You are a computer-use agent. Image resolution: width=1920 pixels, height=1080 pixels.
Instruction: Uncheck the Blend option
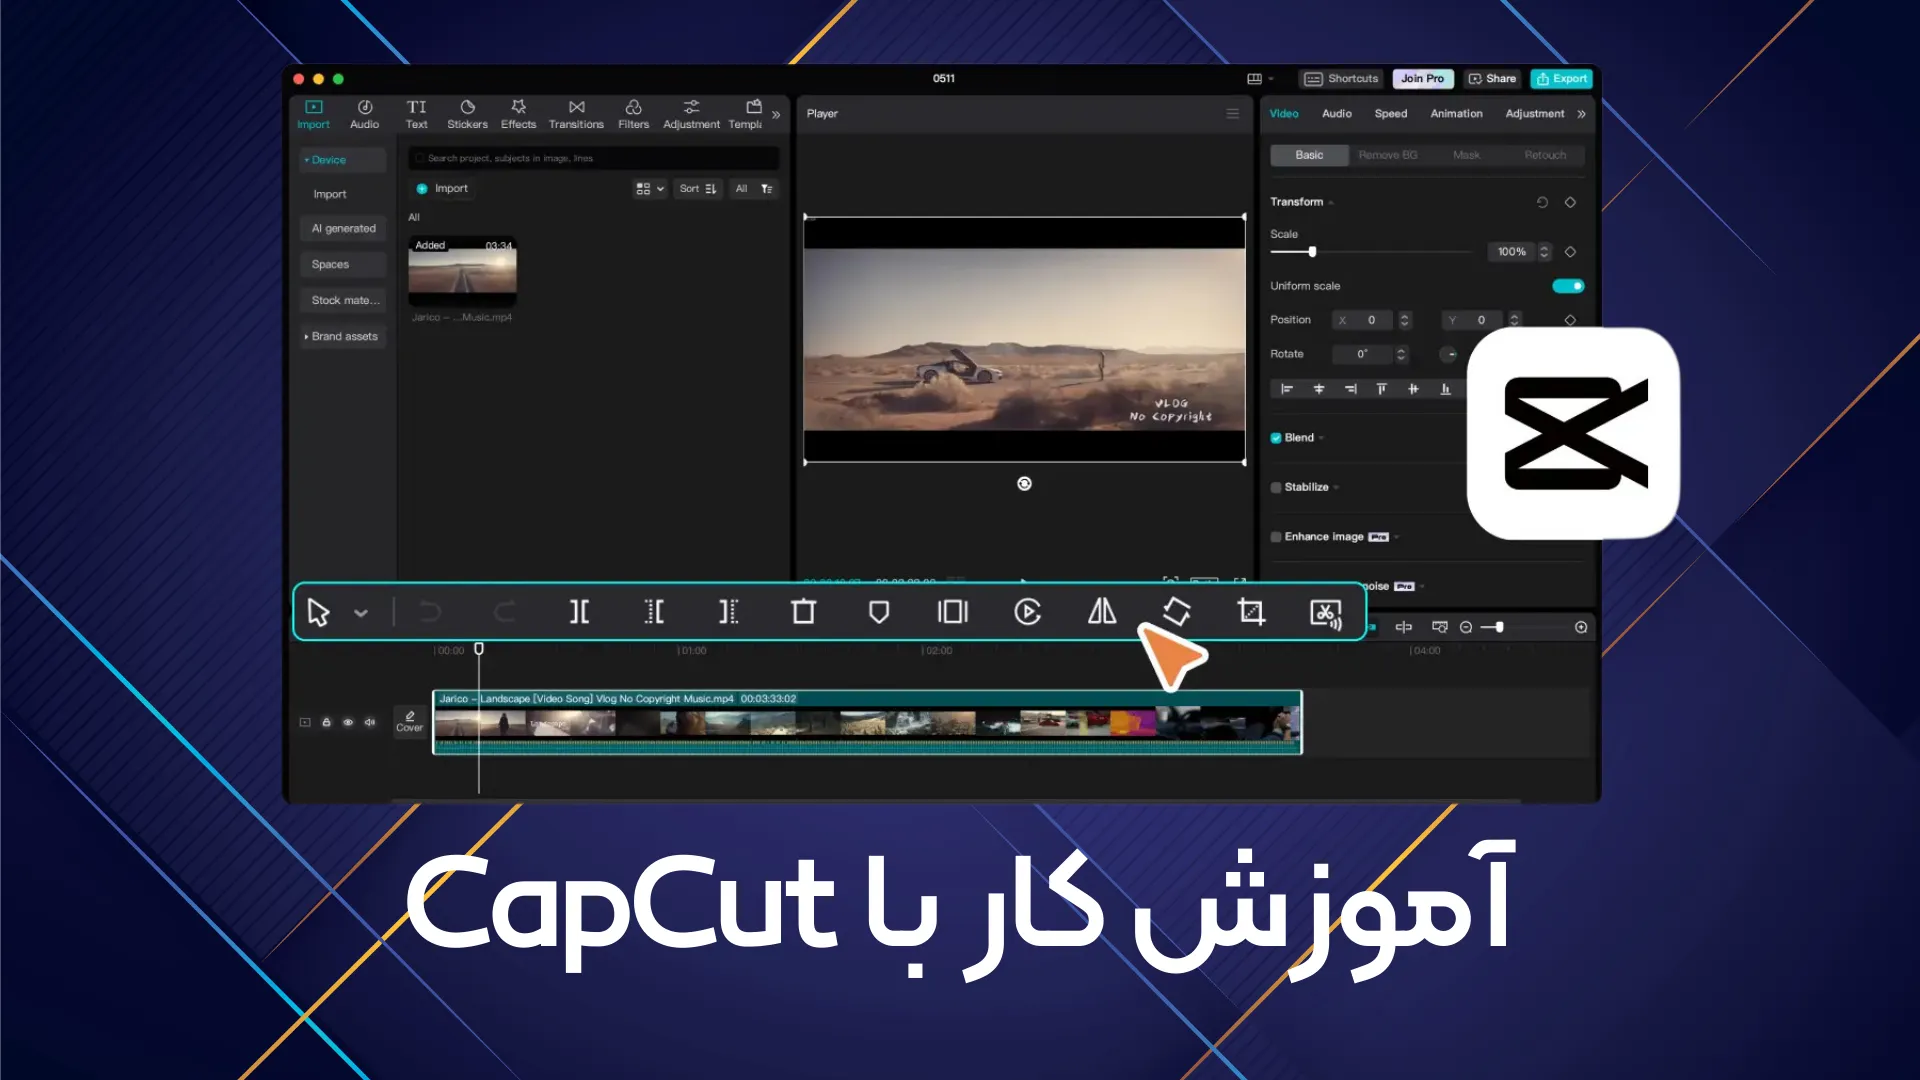point(1276,437)
